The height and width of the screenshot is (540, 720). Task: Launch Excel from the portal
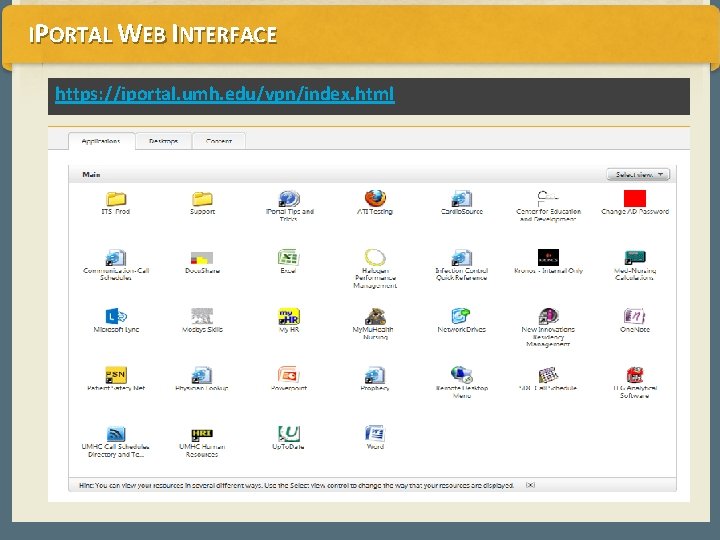pos(289,257)
